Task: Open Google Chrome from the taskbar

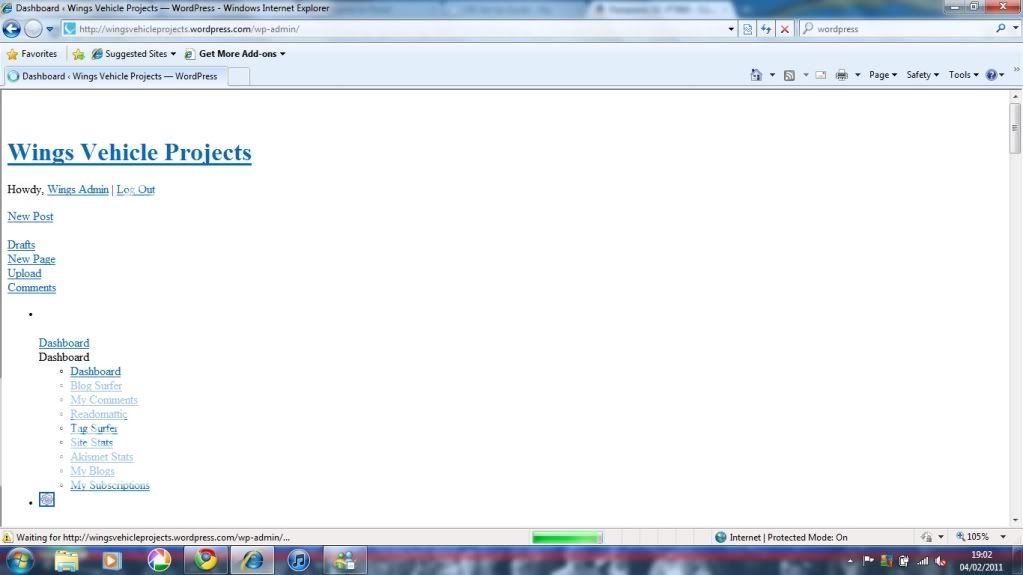Action: coord(206,560)
